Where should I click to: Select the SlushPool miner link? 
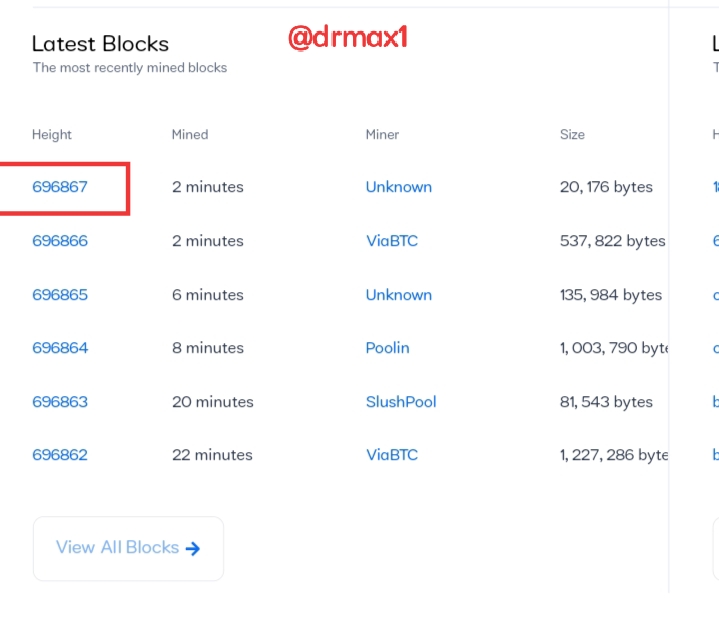[x=401, y=402]
